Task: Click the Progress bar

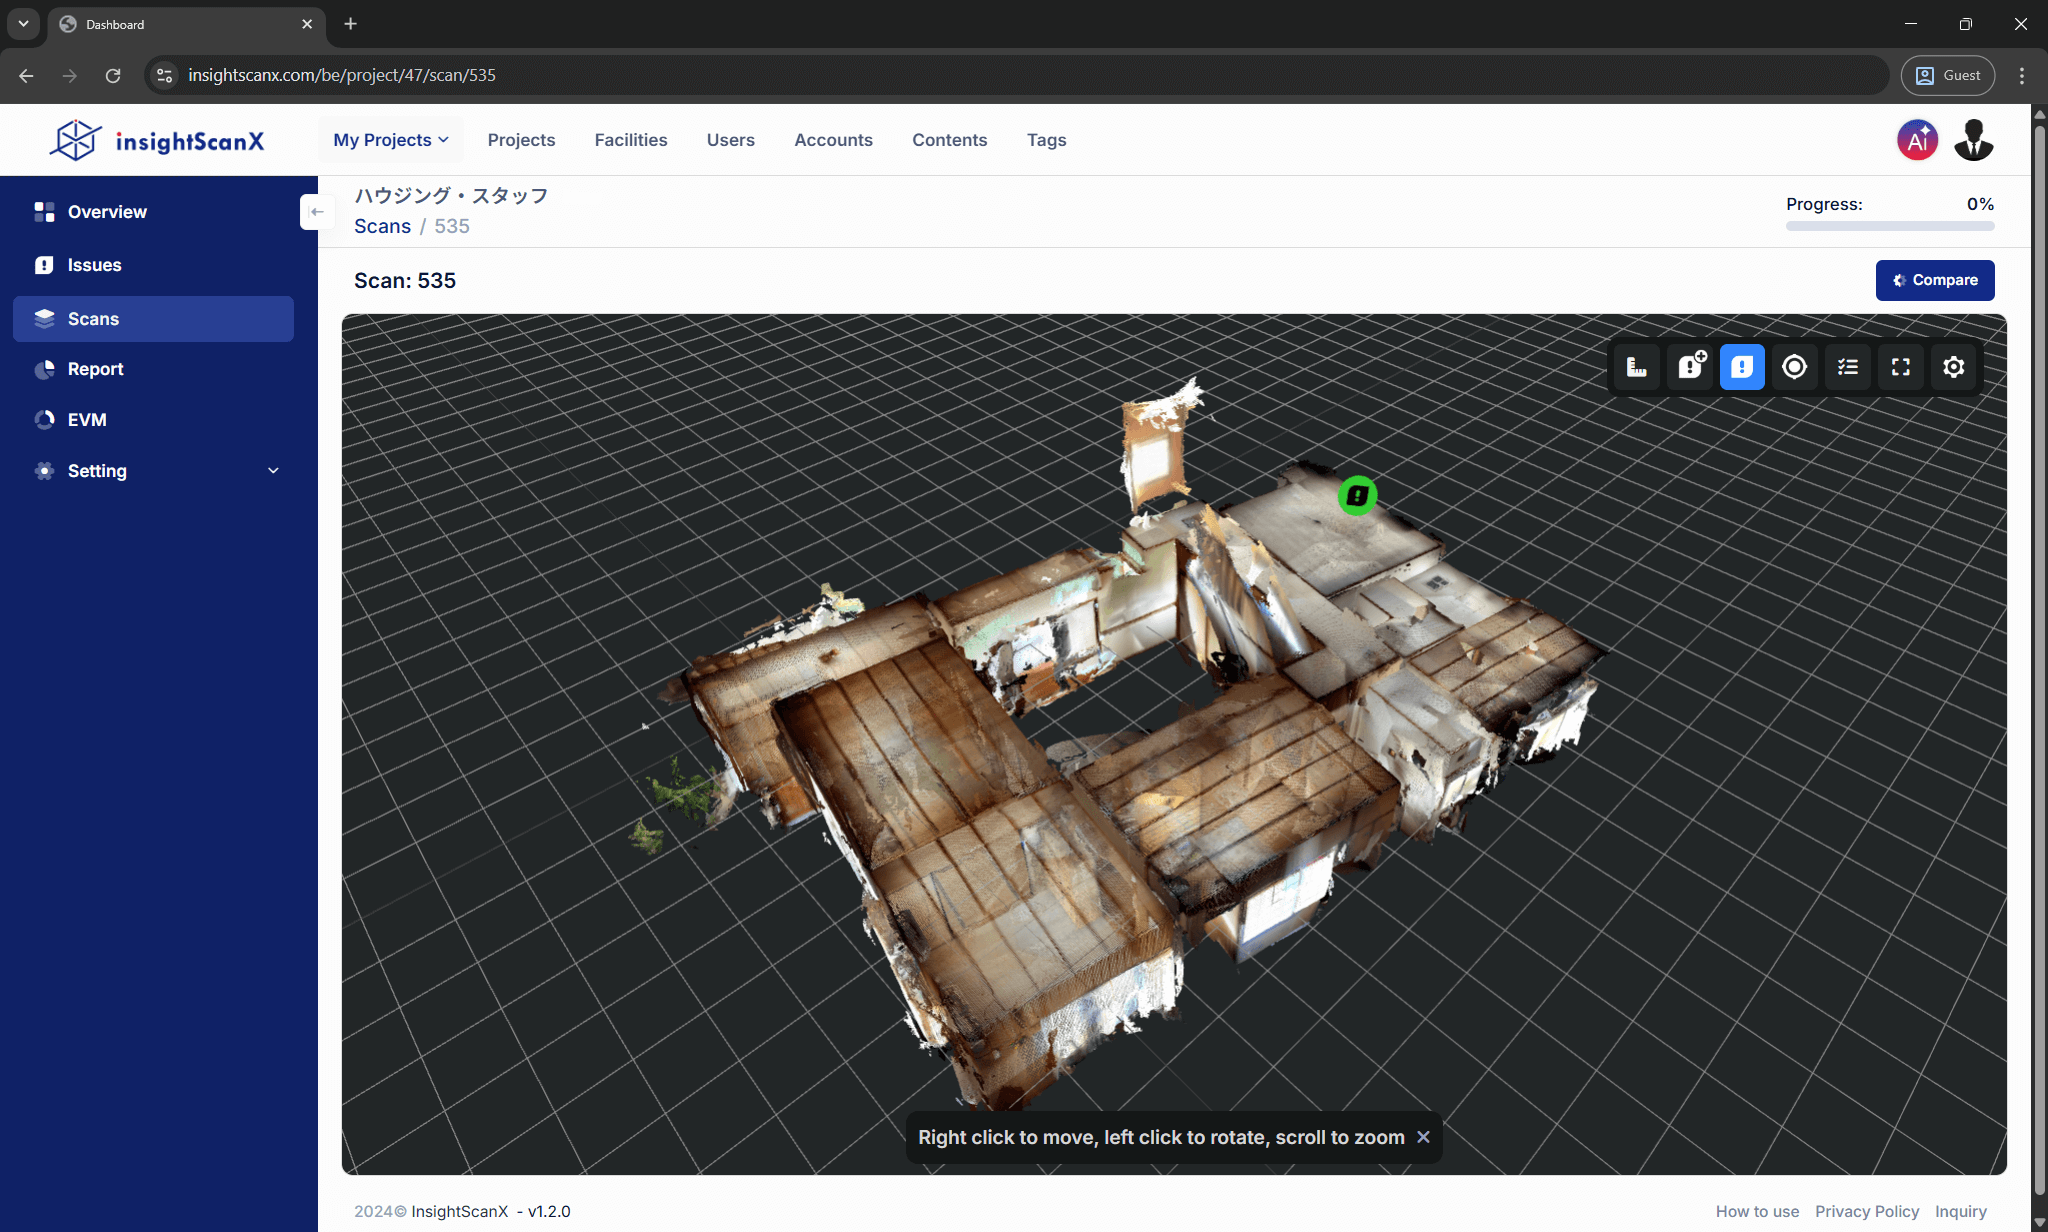Action: [x=1889, y=226]
